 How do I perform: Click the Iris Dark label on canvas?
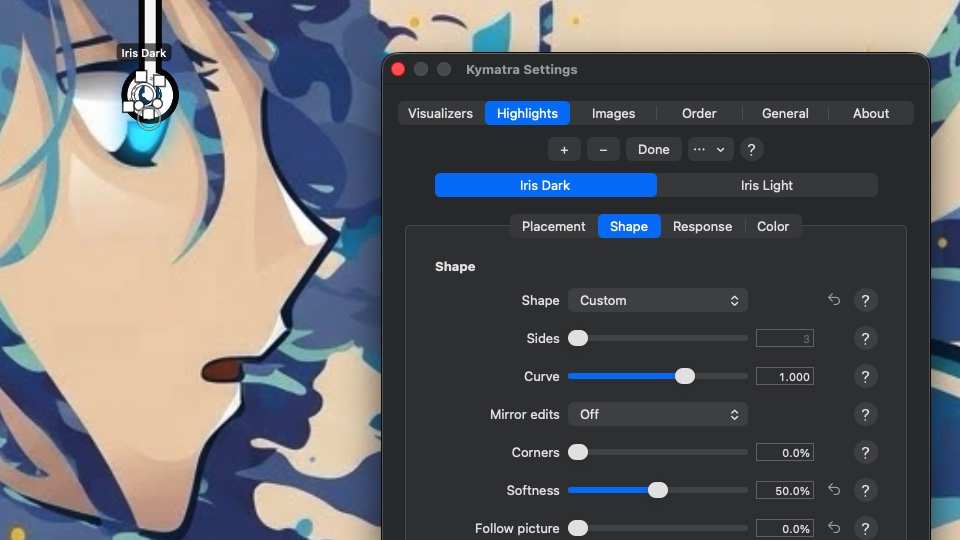pyautogui.click(x=143, y=53)
